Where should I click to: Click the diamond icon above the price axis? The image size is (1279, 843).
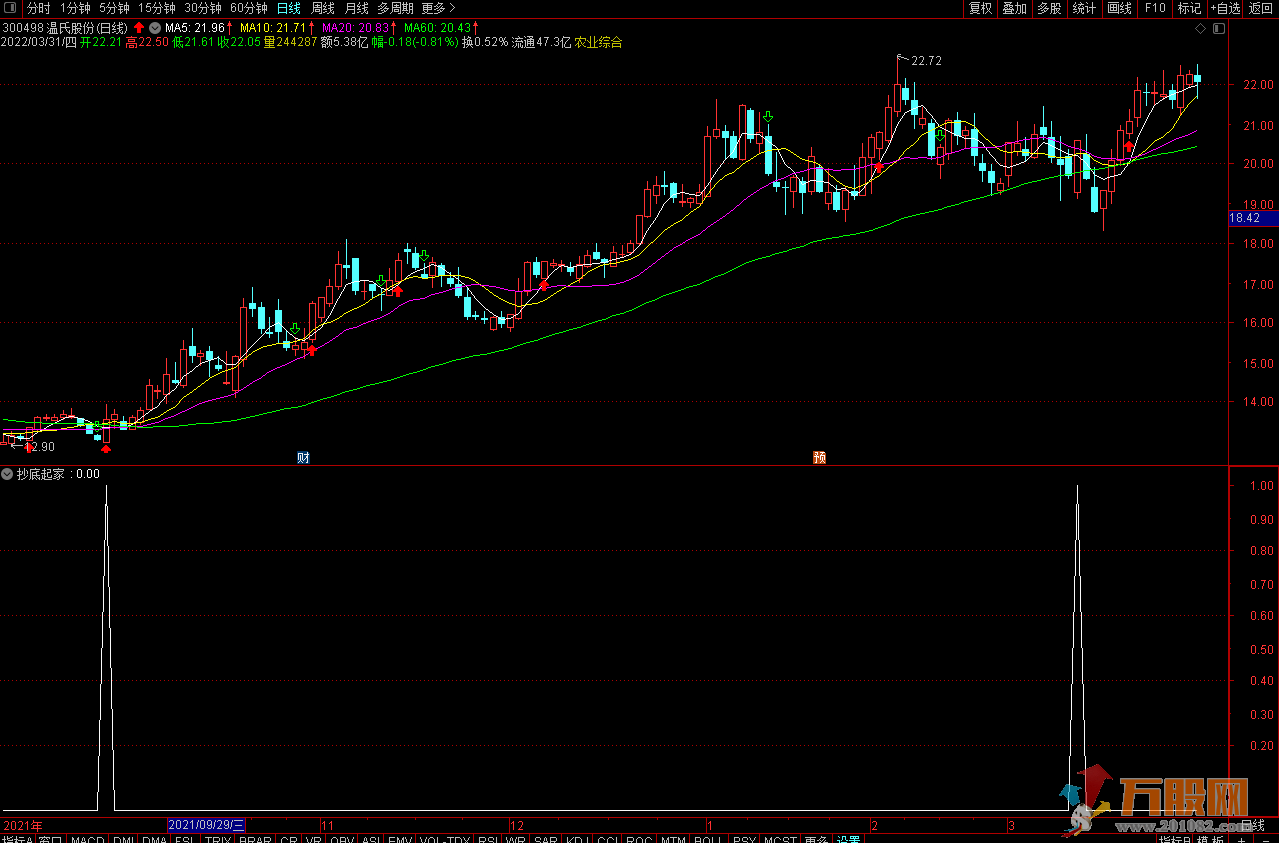(1200, 29)
